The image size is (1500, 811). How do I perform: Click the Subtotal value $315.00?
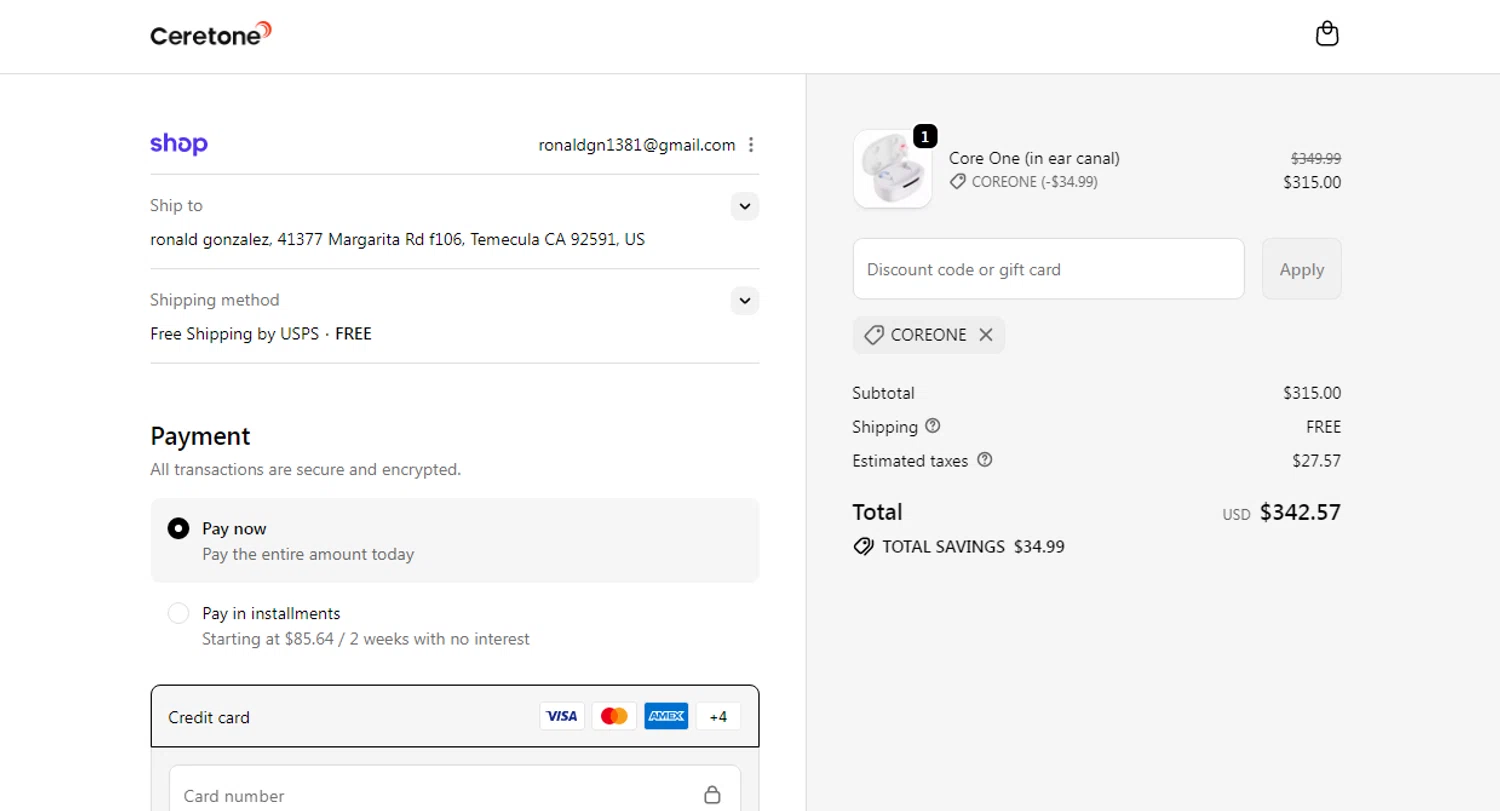coord(1312,393)
